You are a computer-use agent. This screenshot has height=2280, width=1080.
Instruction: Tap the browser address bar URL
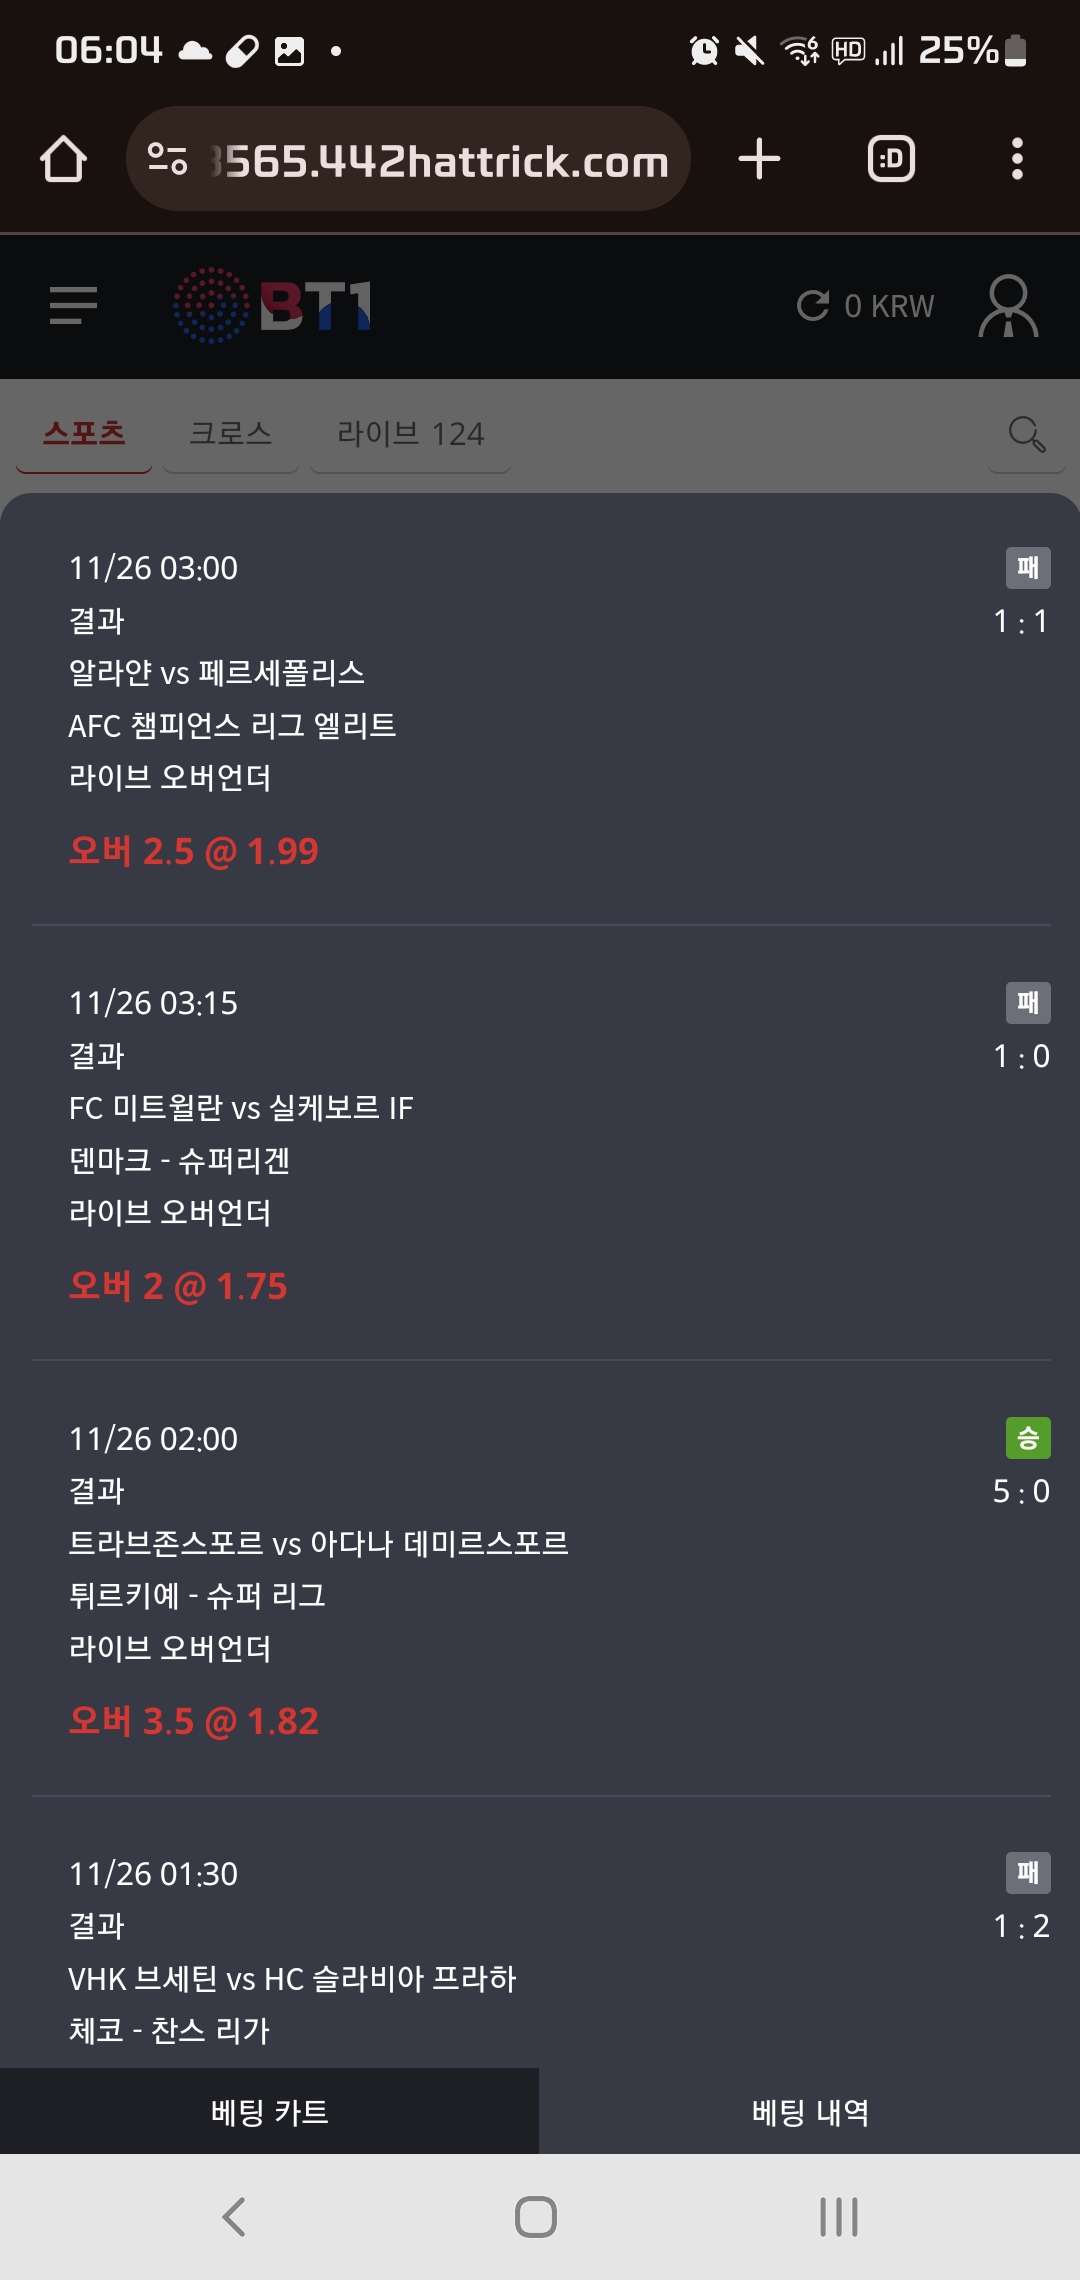click(440, 162)
